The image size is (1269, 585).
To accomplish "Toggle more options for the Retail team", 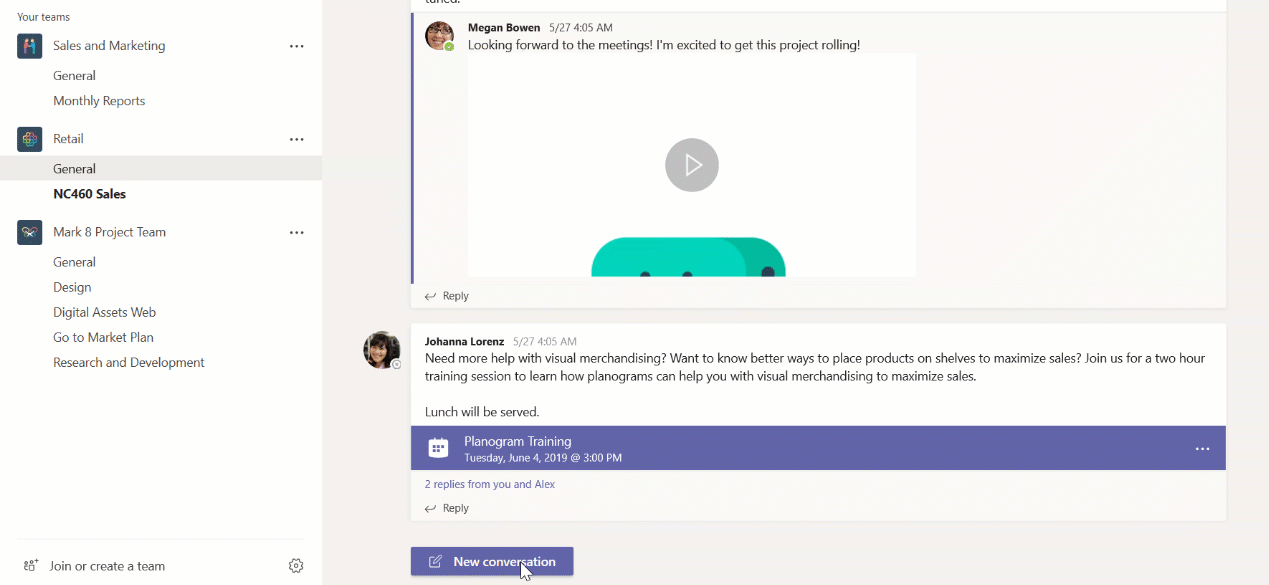I will (x=296, y=138).
